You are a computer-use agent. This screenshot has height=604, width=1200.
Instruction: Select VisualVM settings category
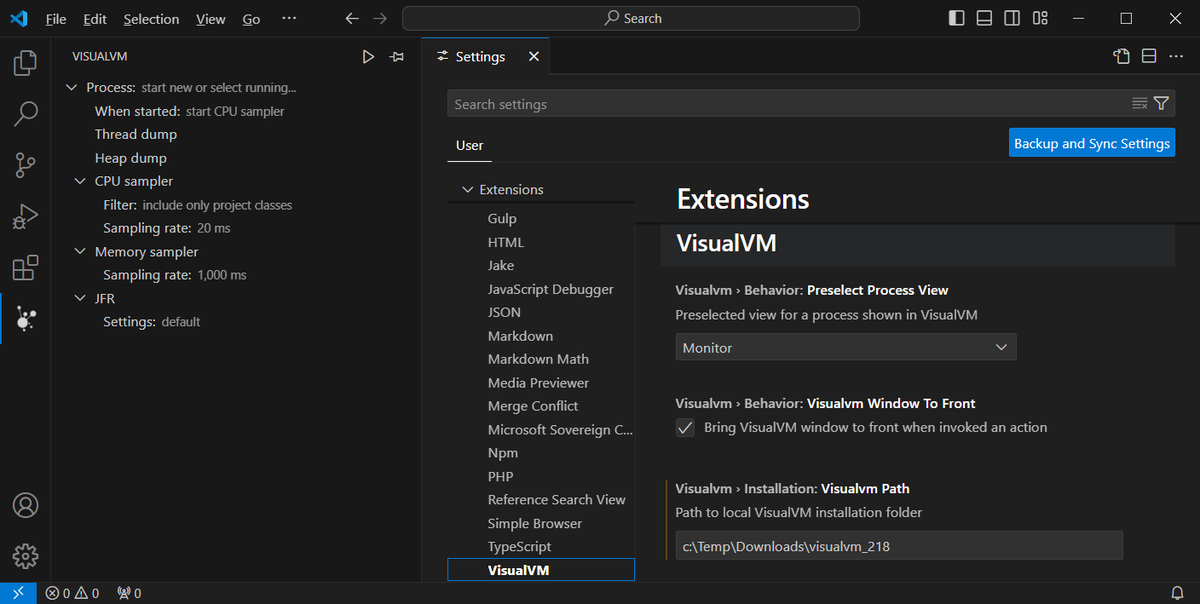click(541, 570)
